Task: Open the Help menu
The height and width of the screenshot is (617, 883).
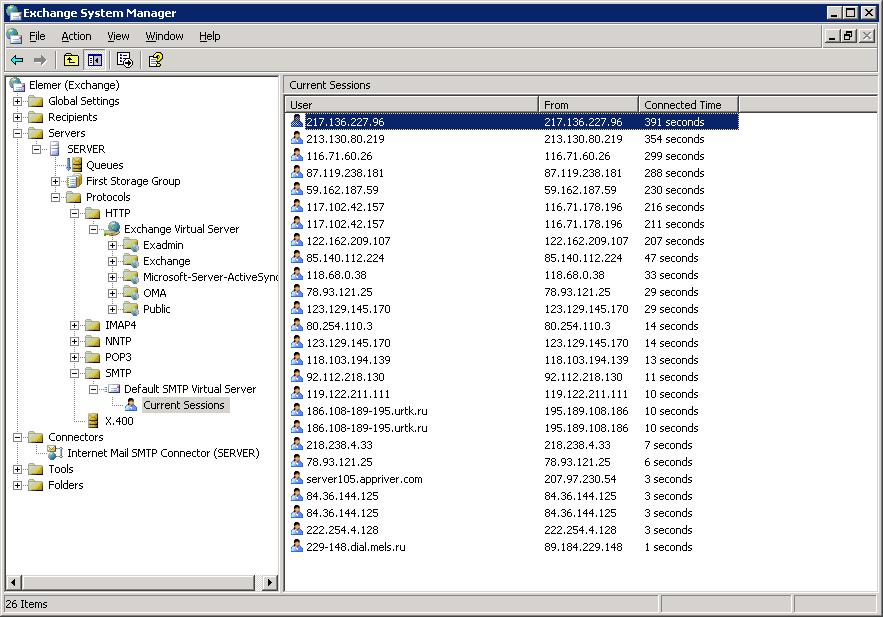Action: point(209,36)
